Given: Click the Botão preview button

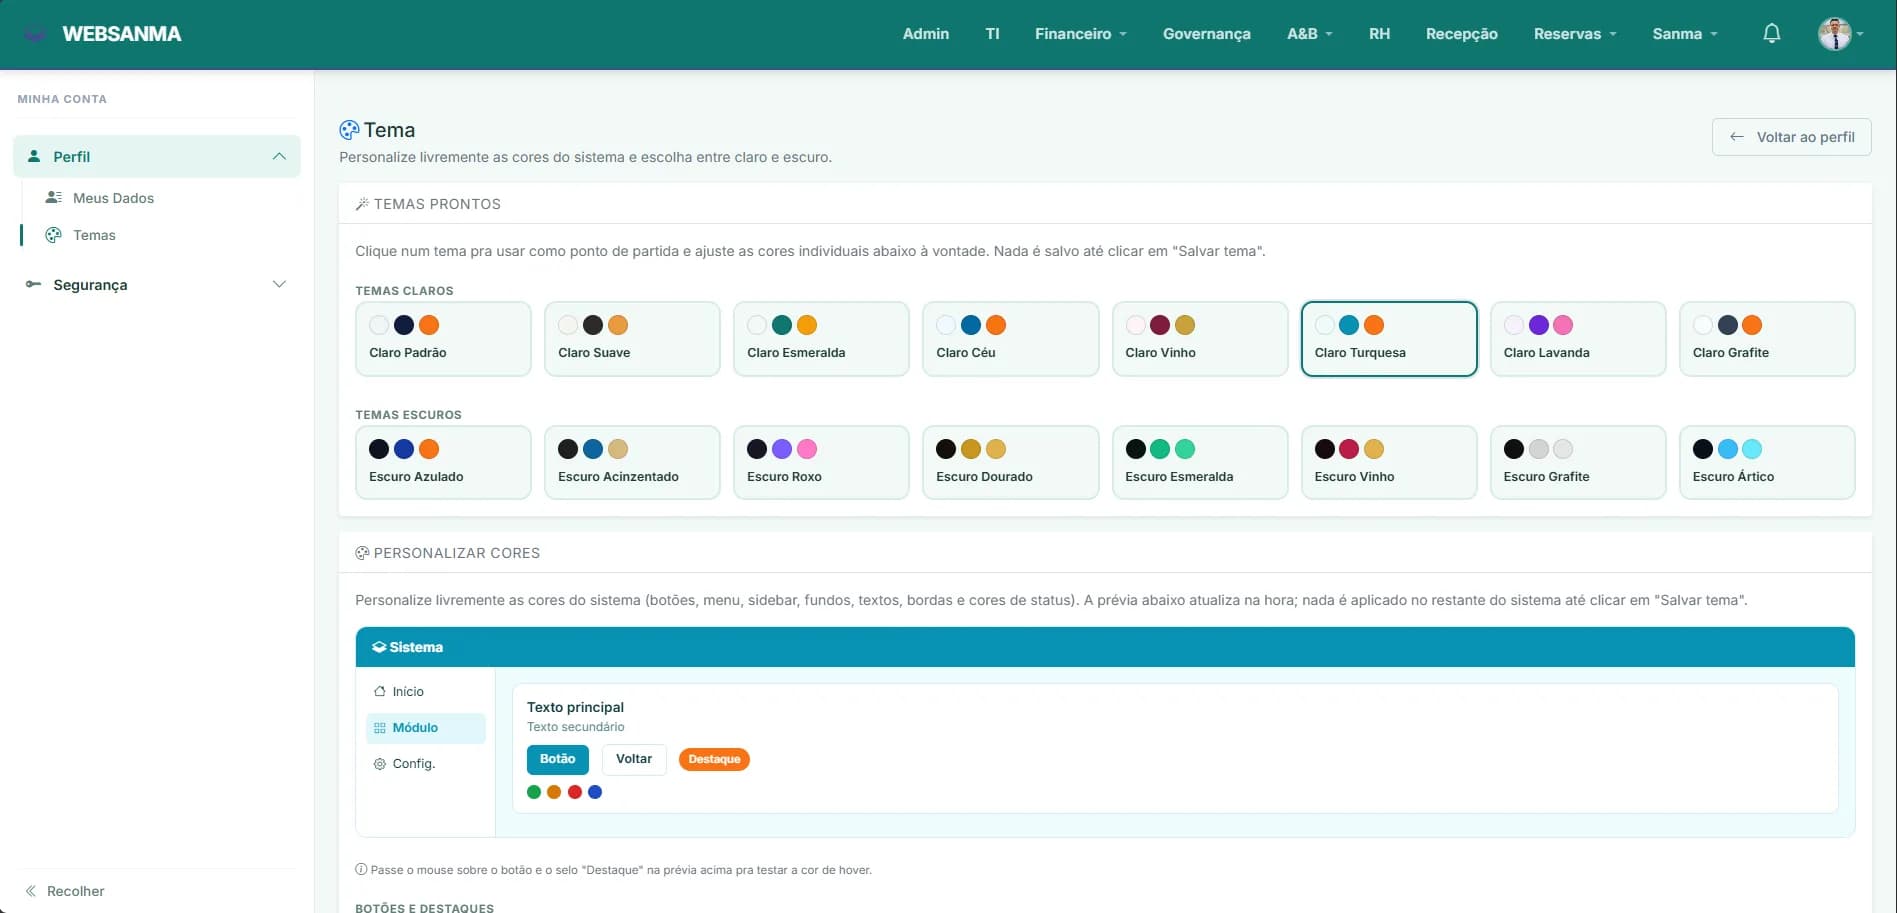Looking at the screenshot, I should point(557,759).
